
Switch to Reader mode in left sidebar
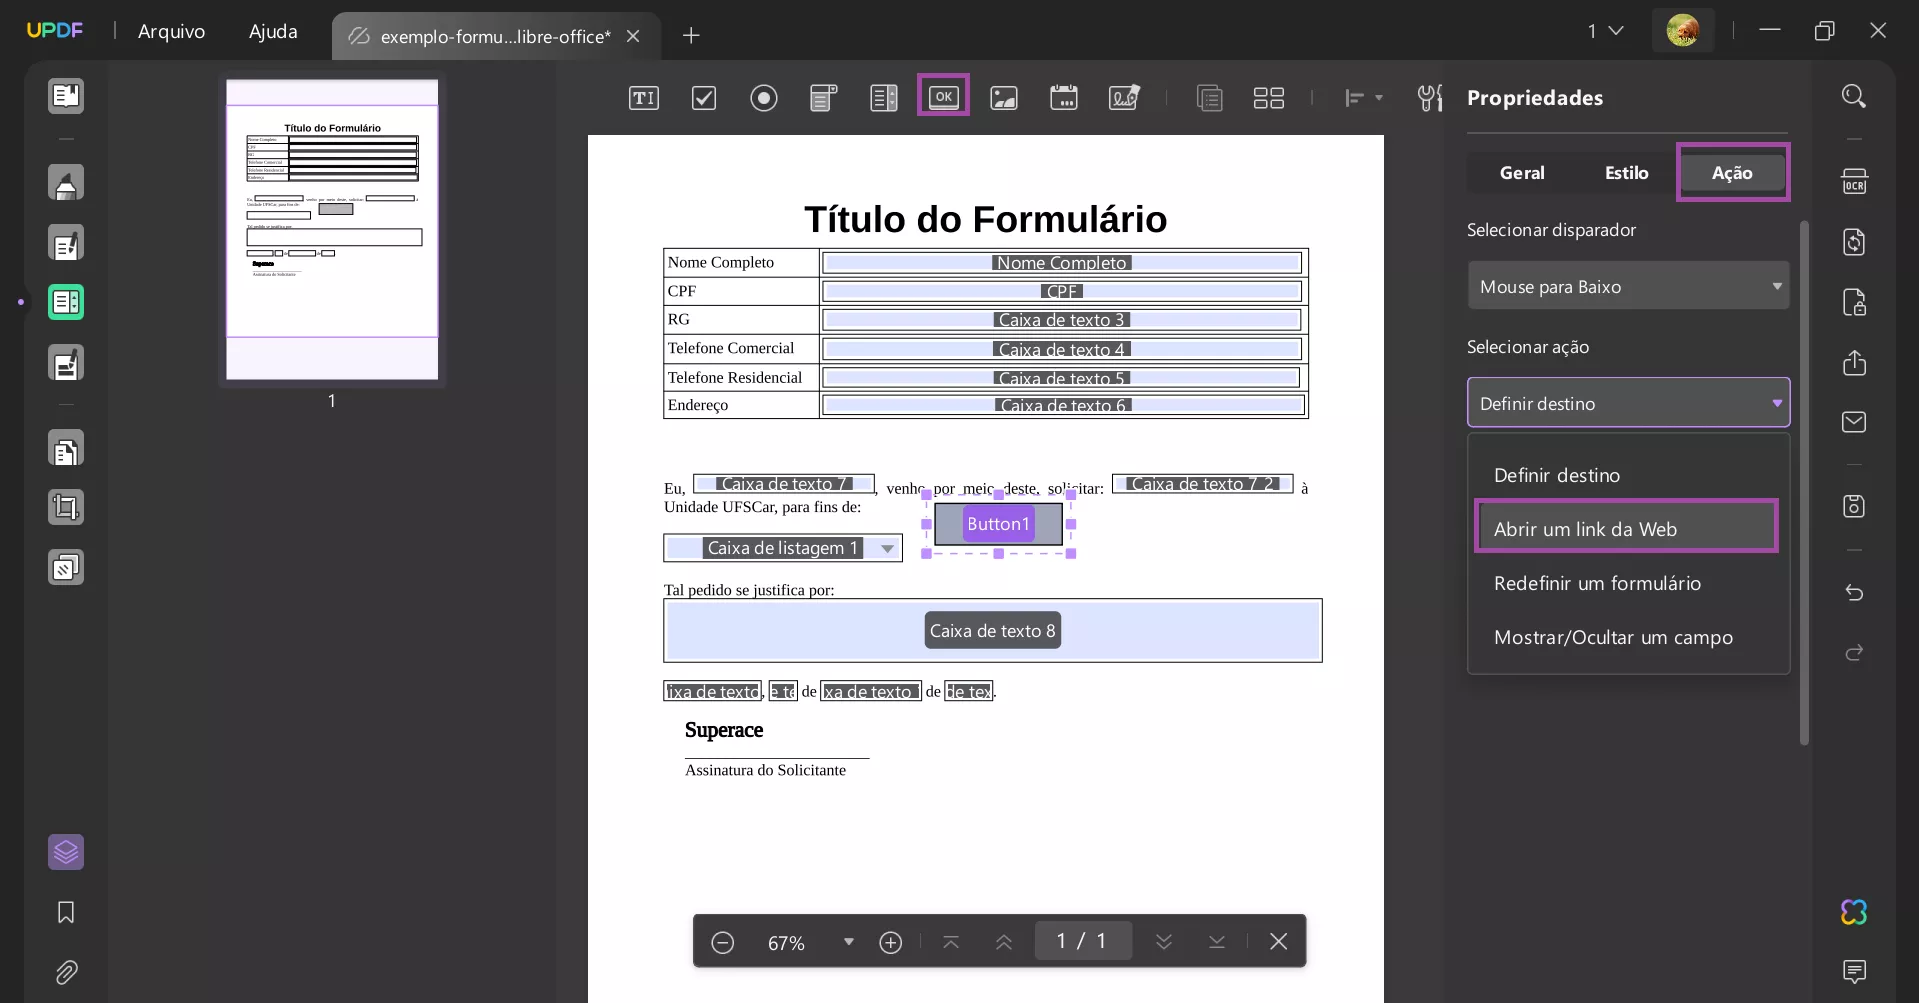pos(66,96)
